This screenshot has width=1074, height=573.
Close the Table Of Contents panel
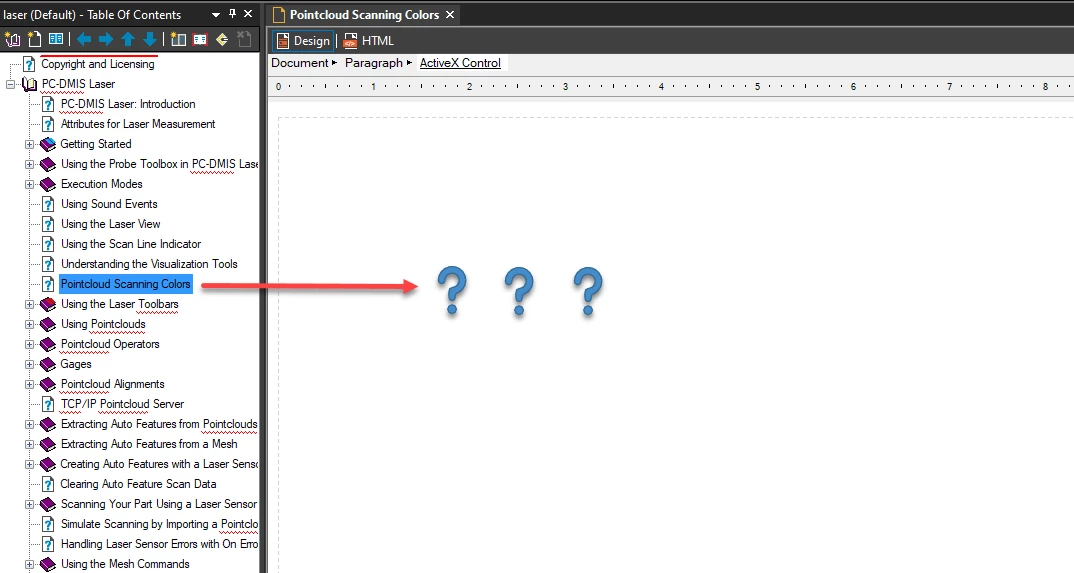pyautogui.click(x=248, y=14)
